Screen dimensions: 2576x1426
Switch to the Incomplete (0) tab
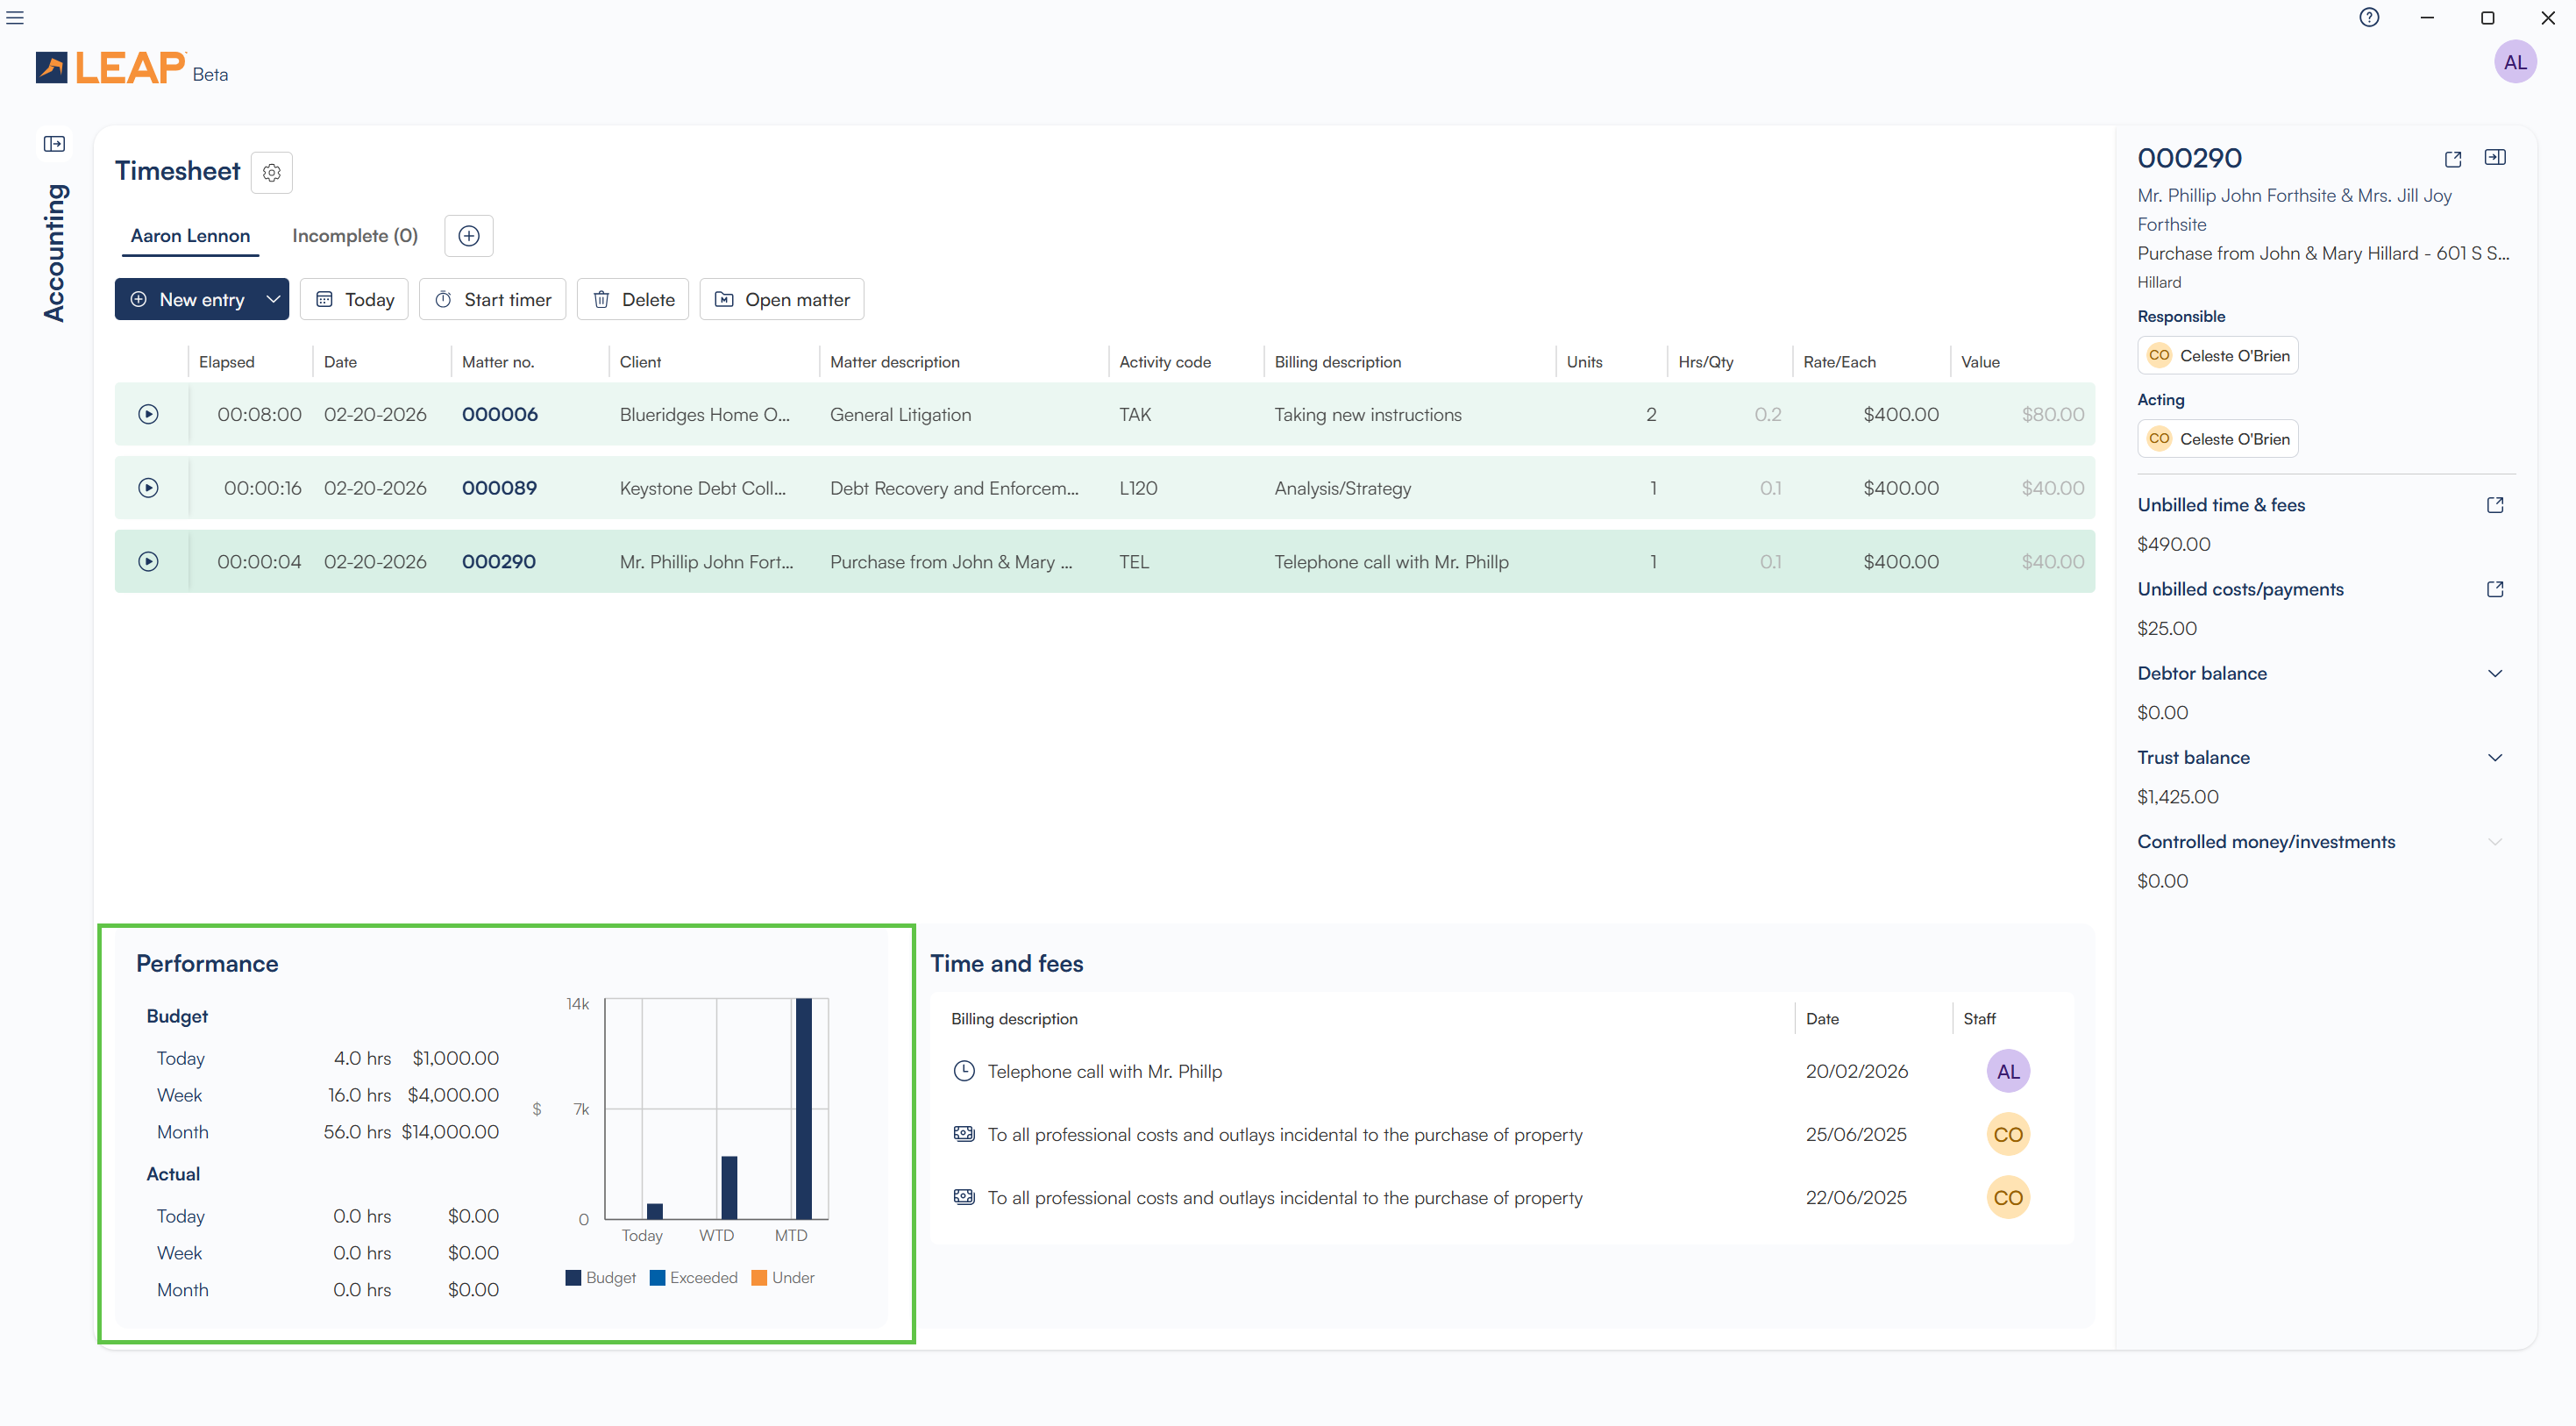pos(354,236)
